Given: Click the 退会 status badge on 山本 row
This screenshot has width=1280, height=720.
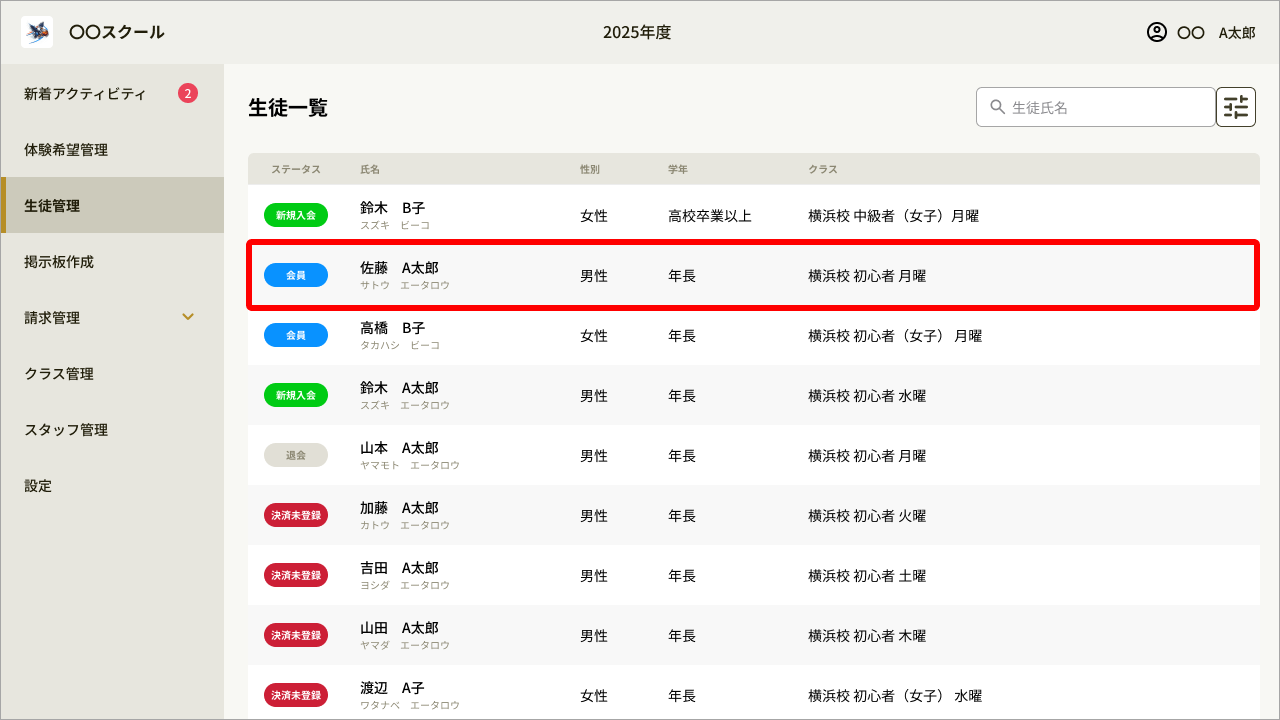Looking at the screenshot, I should (x=296, y=455).
